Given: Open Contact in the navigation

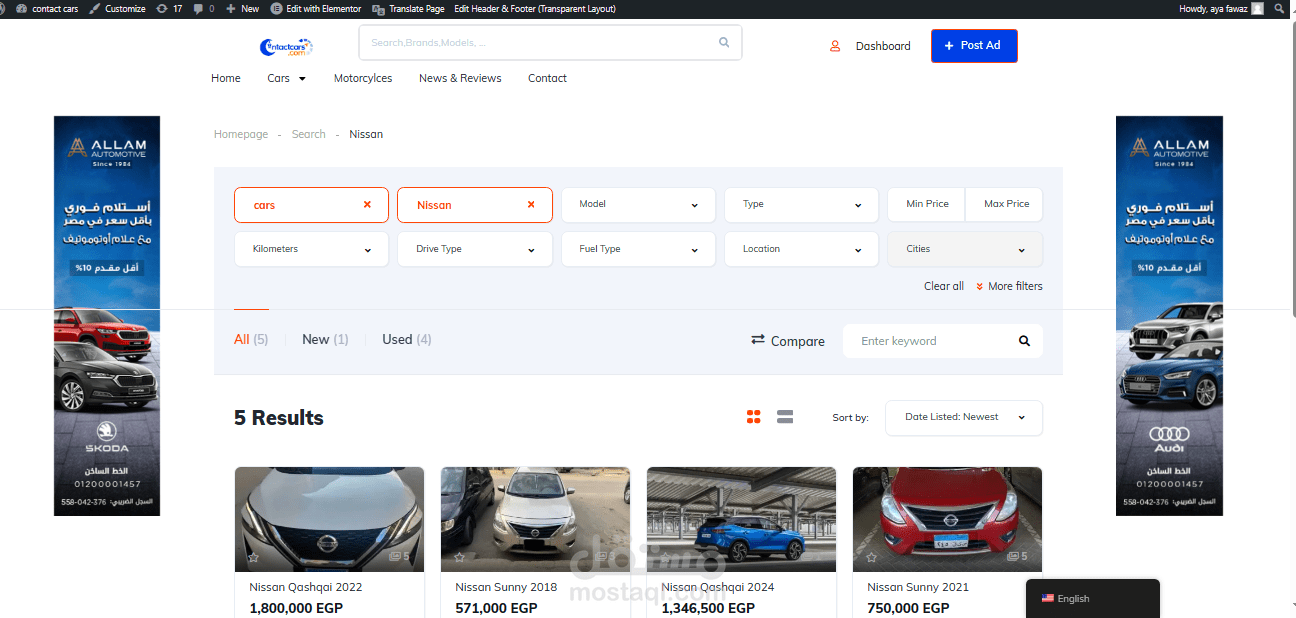Looking at the screenshot, I should [547, 78].
